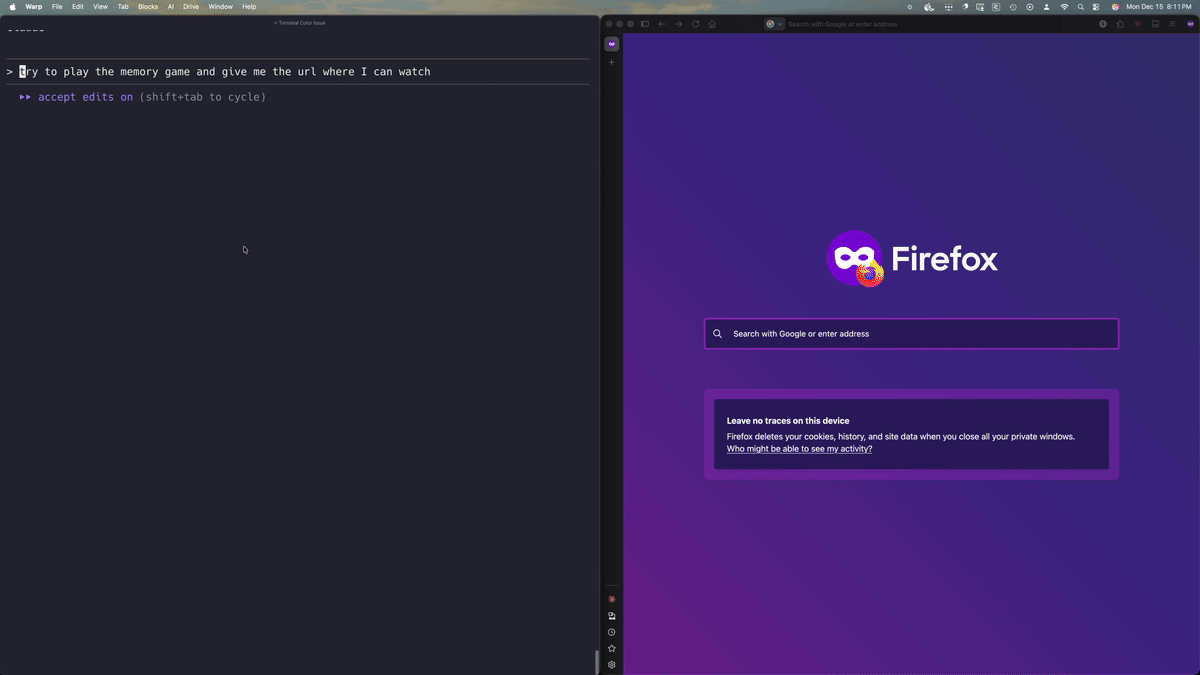The width and height of the screenshot is (1200, 675).
Task: Click 'Leave no traces on this device' heading
Action: pos(788,421)
